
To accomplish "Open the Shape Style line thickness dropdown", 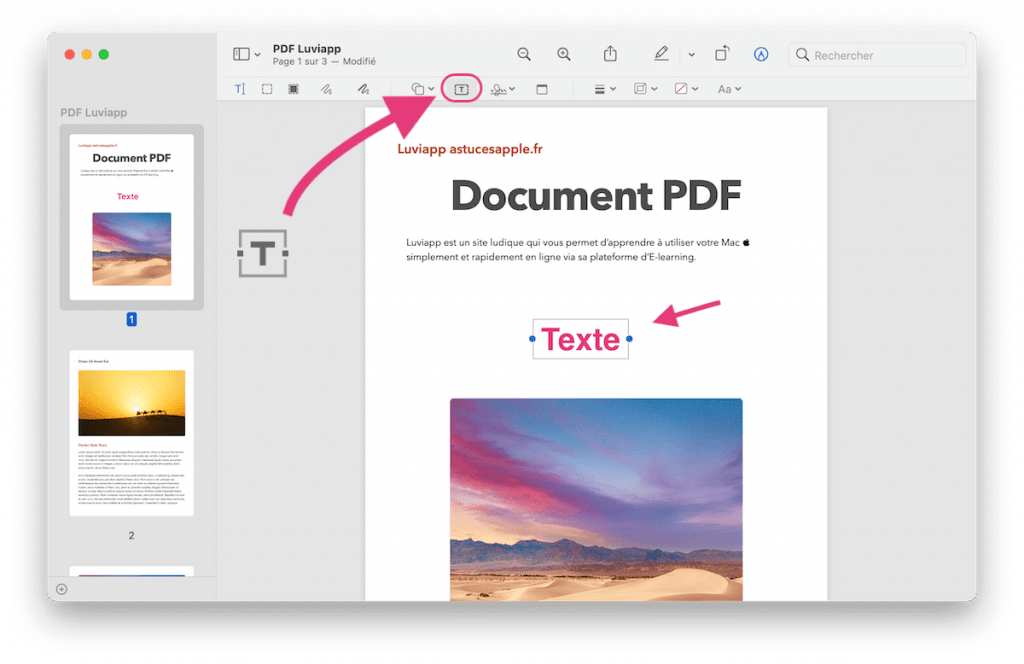I will coord(602,88).
